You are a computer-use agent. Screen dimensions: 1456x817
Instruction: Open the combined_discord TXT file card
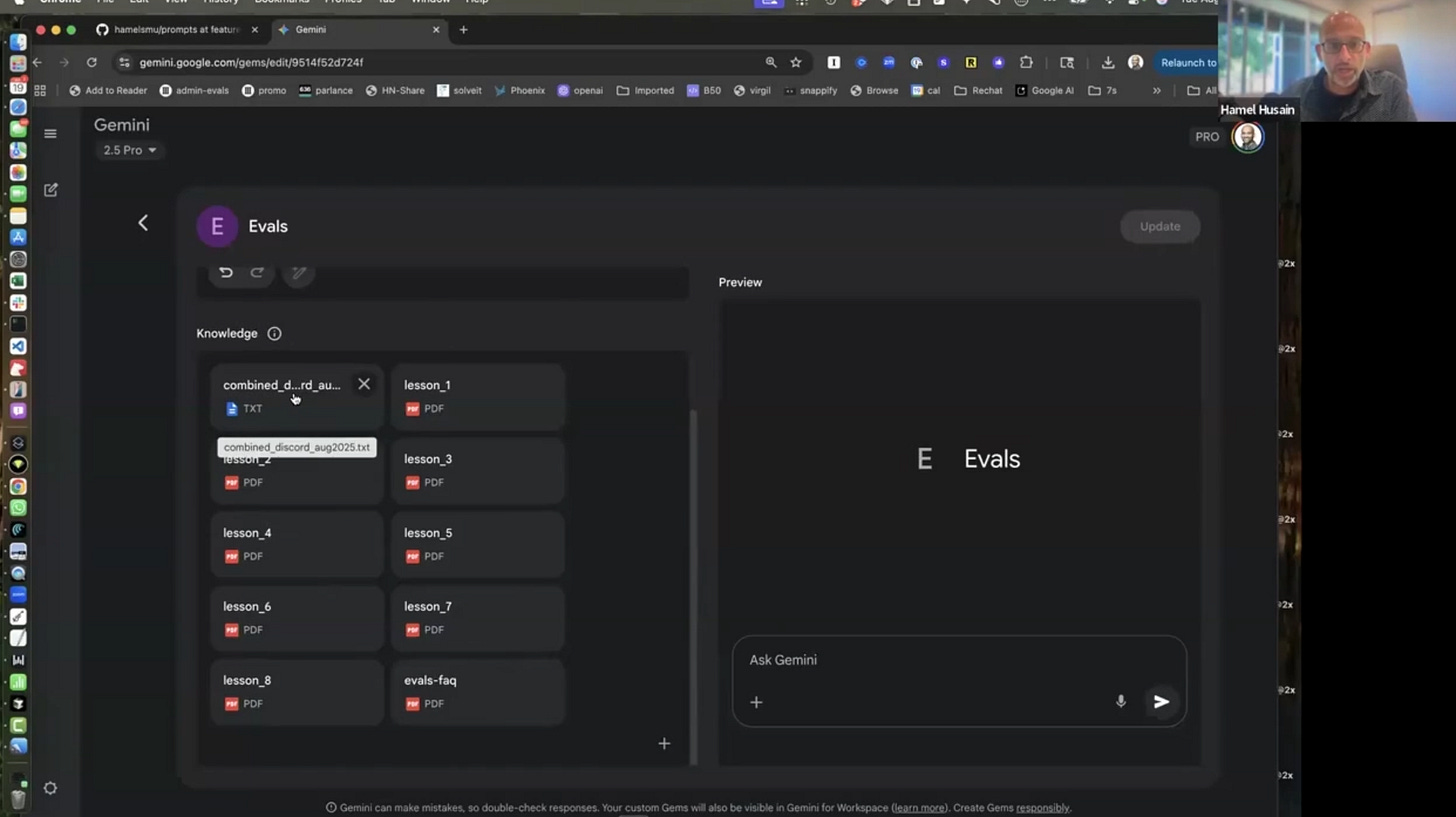click(x=297, y=396)
